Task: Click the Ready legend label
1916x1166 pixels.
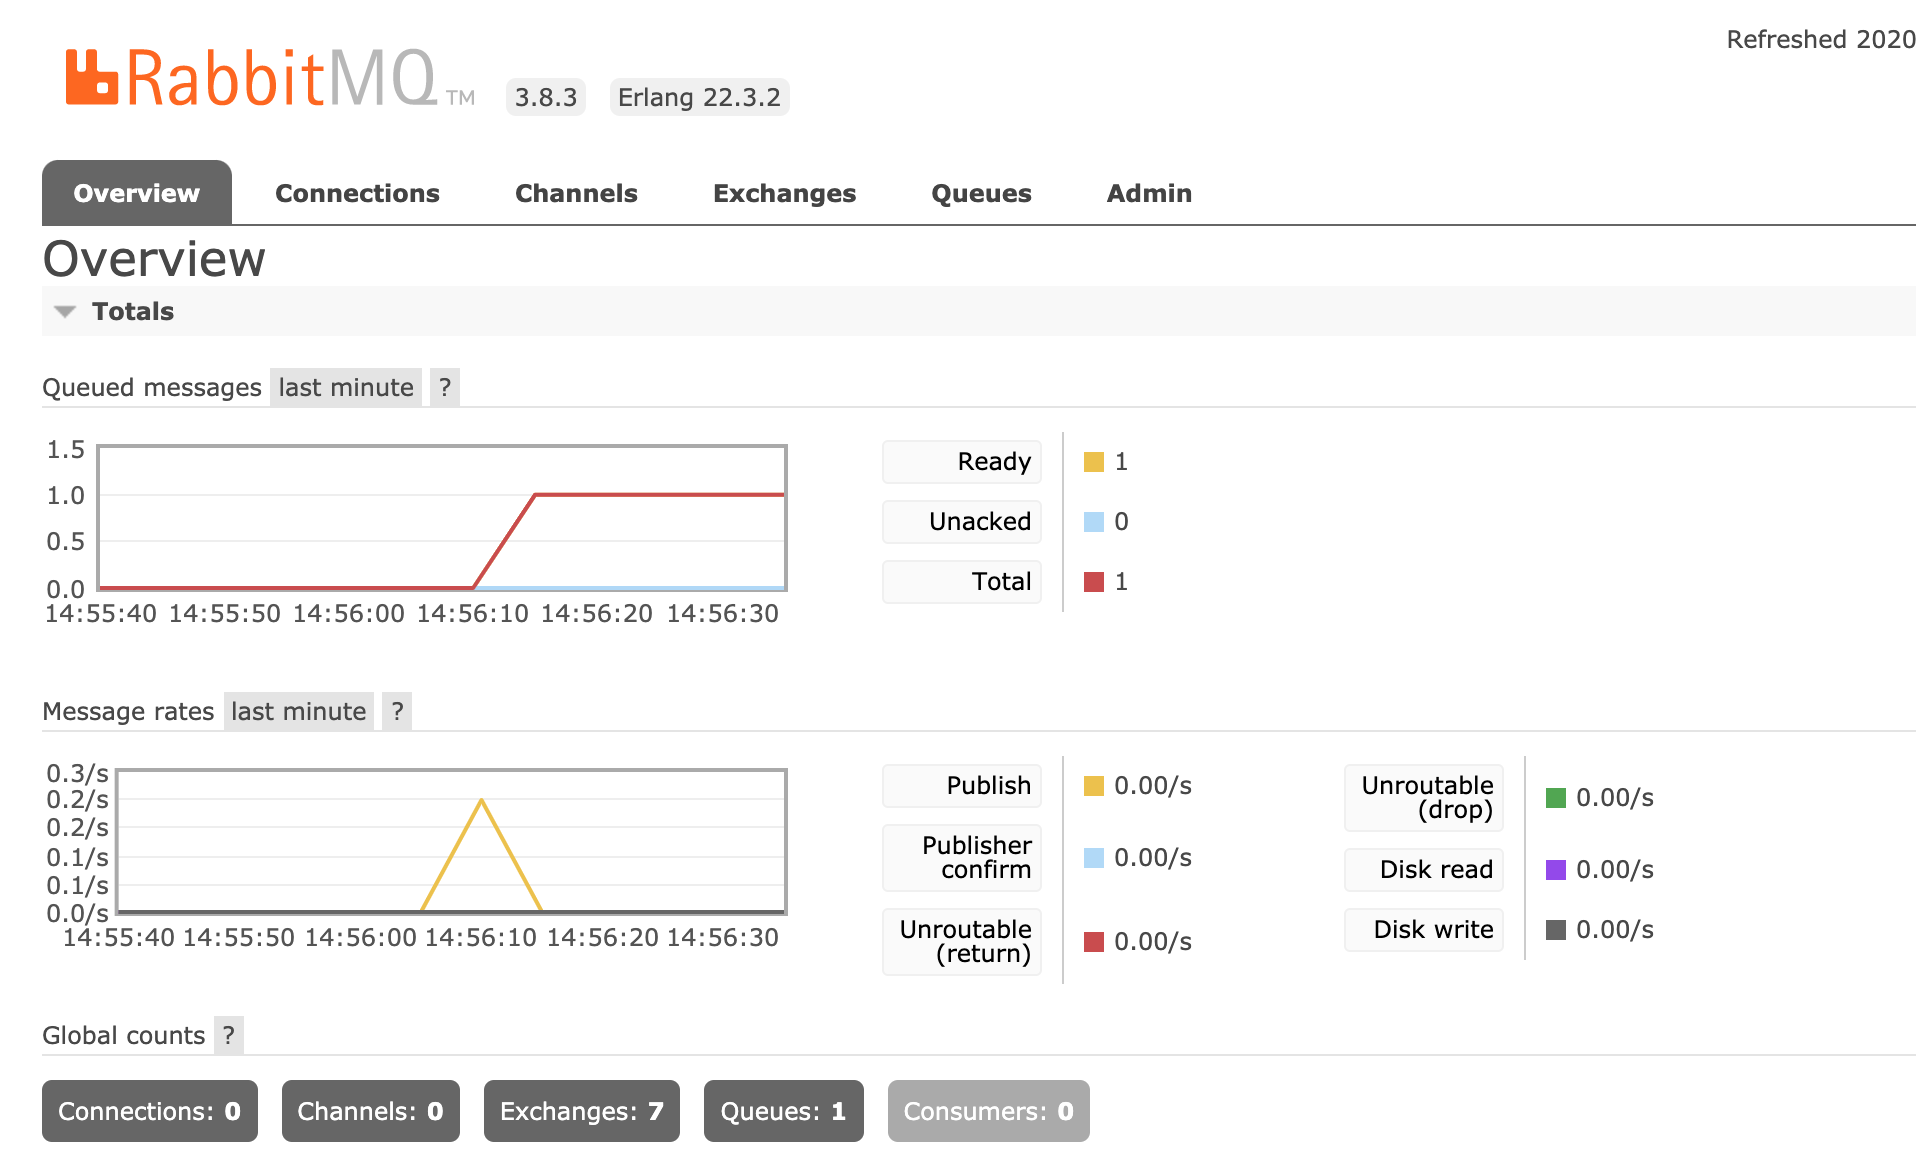Action: click(x=962, y=462)
